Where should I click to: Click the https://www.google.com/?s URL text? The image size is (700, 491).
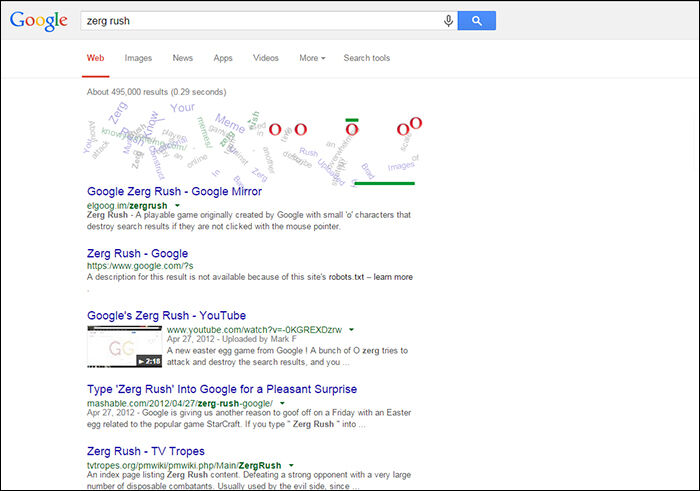pos(140,266)
